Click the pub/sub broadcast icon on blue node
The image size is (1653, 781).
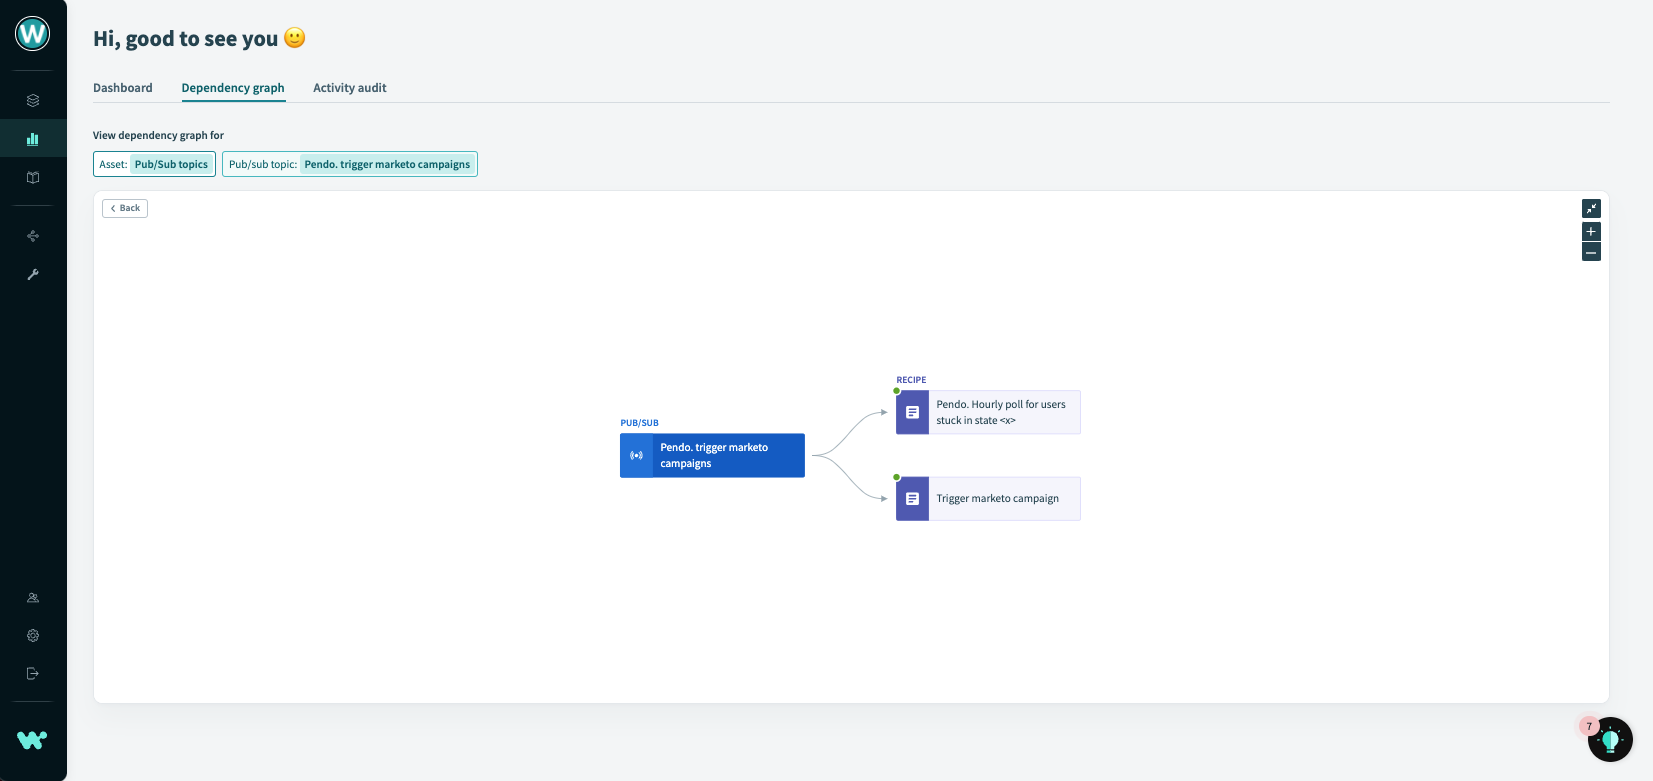click(636, 455)
